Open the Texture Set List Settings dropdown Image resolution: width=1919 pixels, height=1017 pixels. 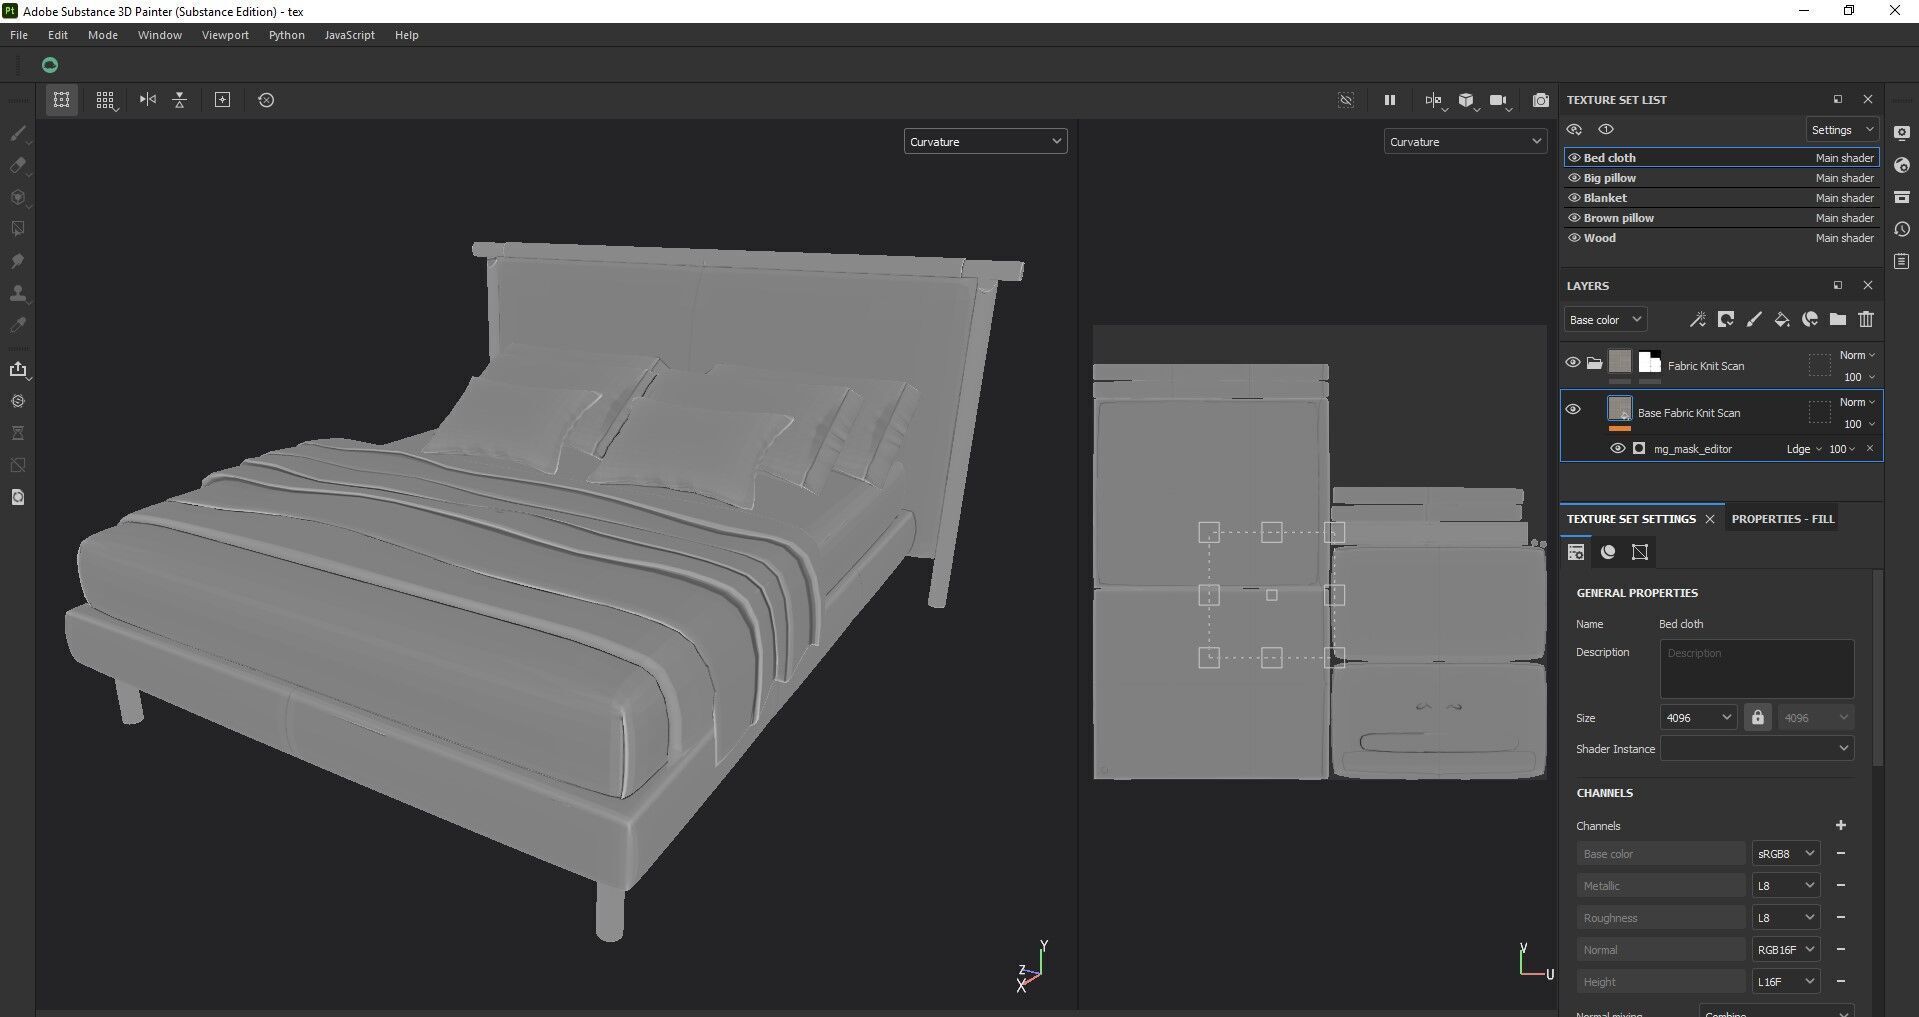tap(1842, 130)
